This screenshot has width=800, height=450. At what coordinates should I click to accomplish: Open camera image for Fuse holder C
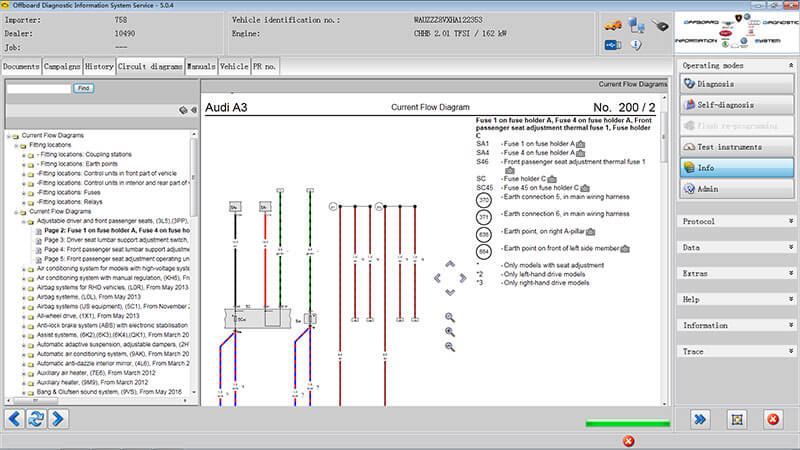coord(552,179)
